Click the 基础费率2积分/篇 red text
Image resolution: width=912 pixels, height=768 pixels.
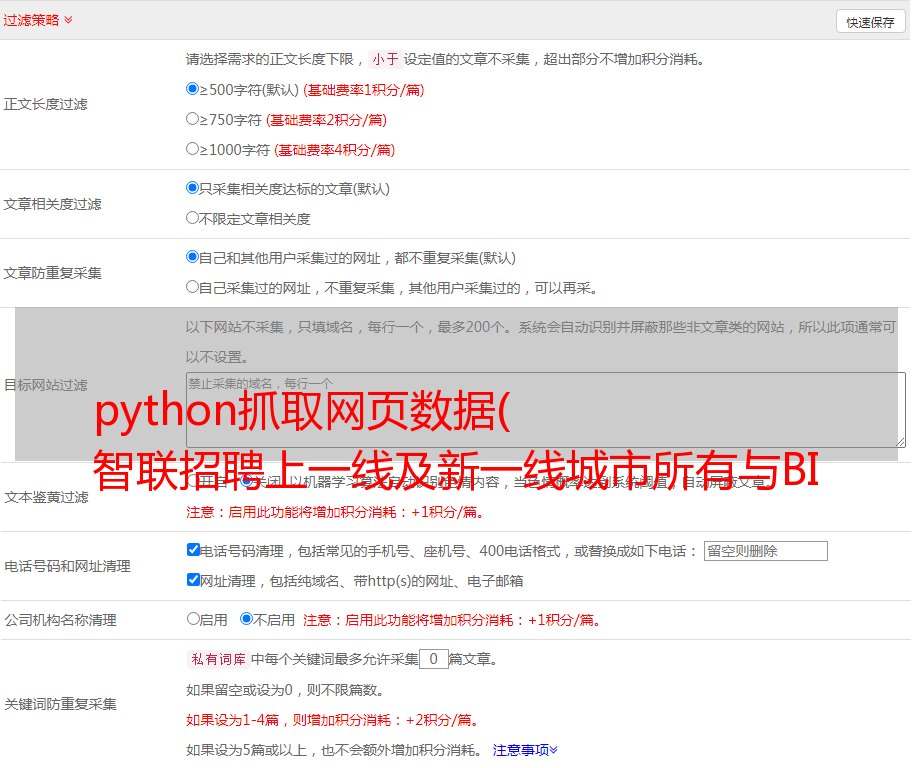pyautogui.click(x=326, y=120)
